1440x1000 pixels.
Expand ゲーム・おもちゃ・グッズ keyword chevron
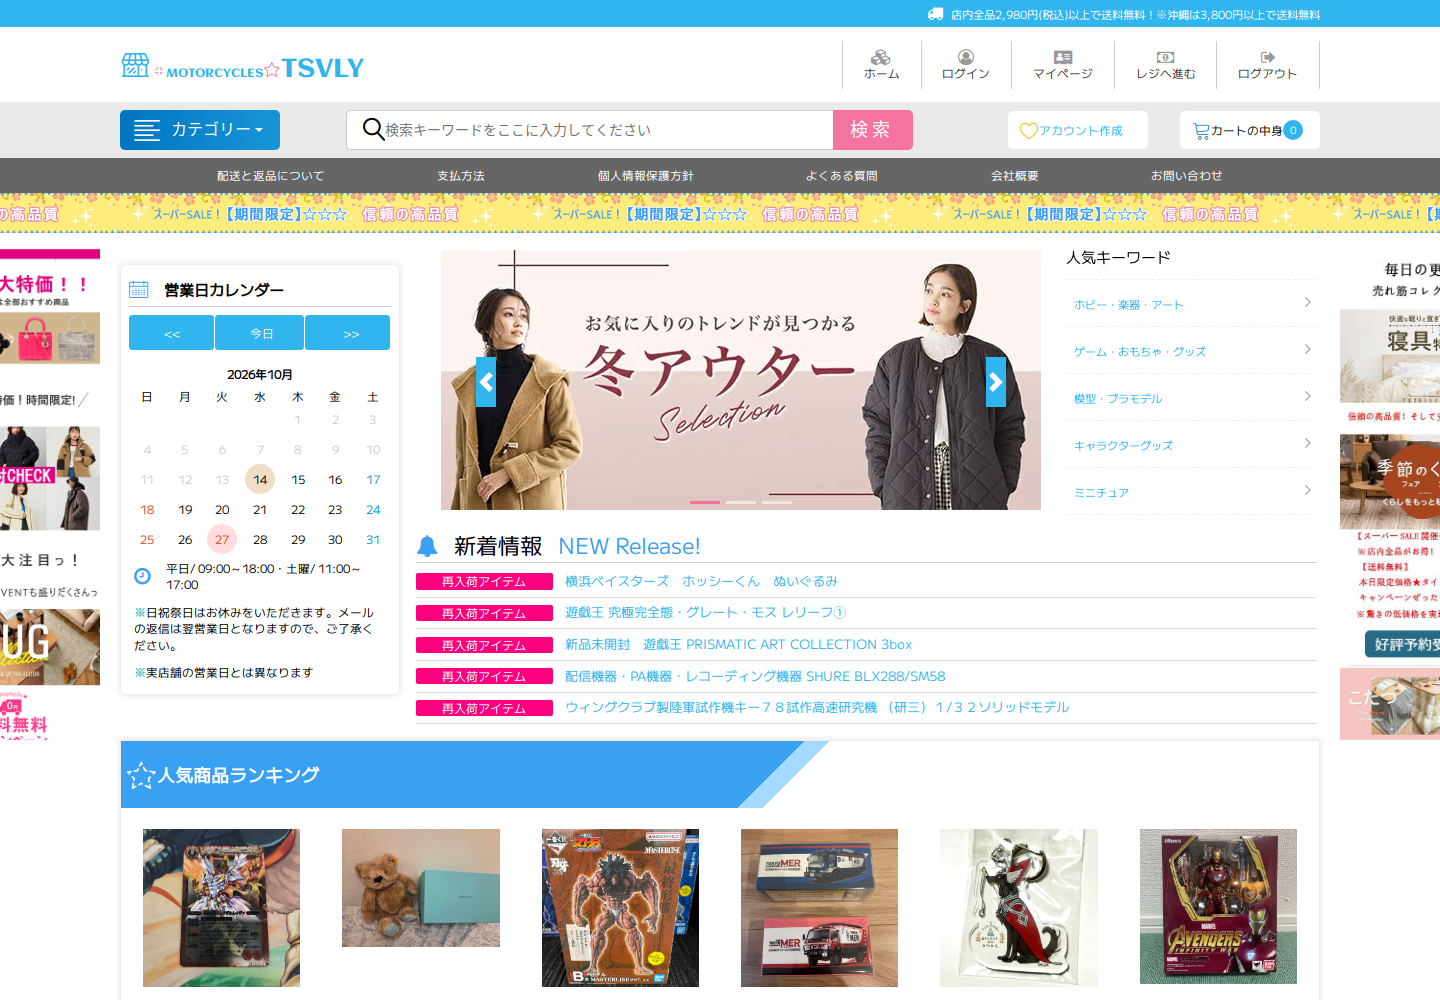click(x=1308, y=349)
